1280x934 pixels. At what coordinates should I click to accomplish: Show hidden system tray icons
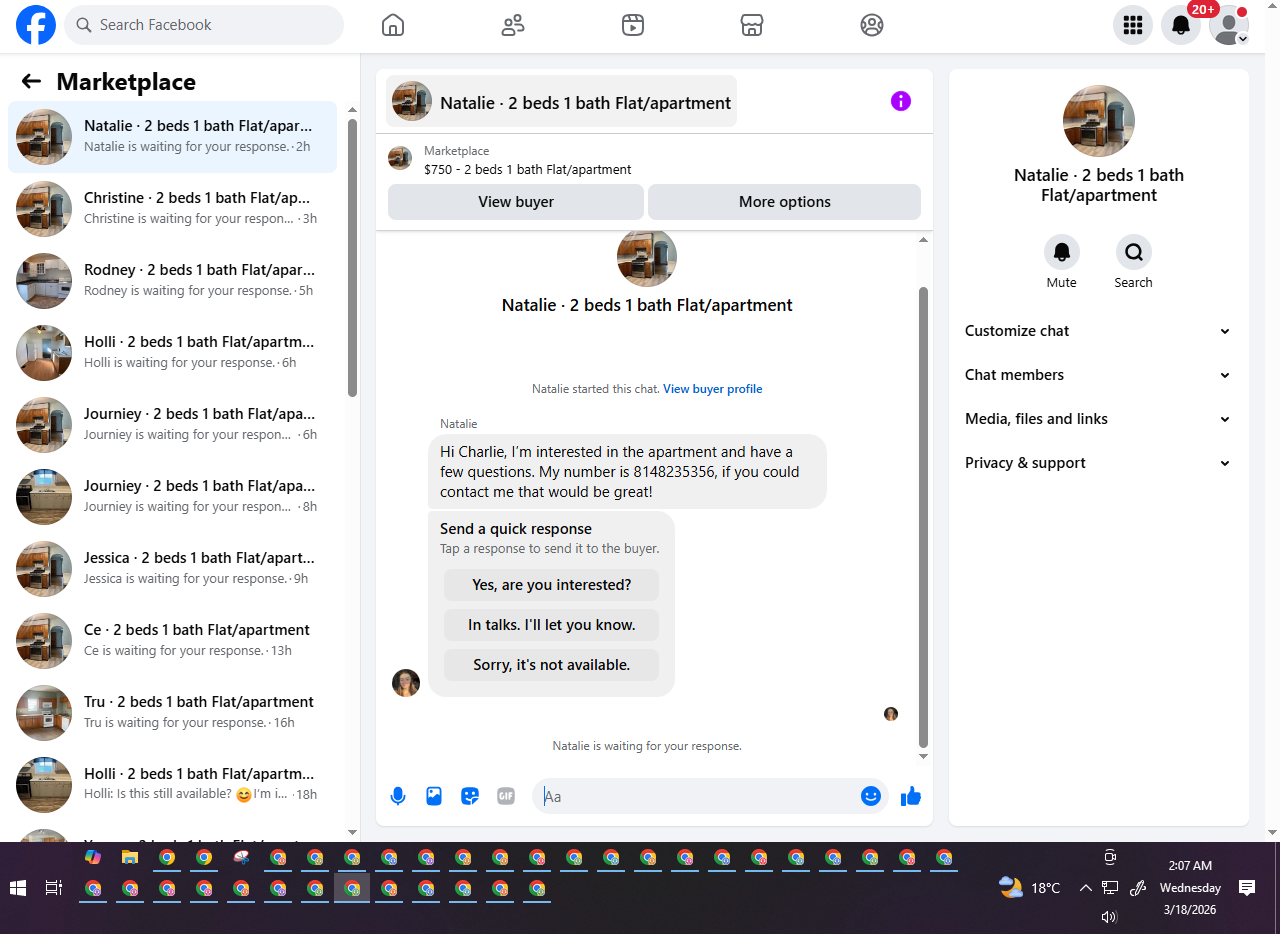(x=1085, y=888)
